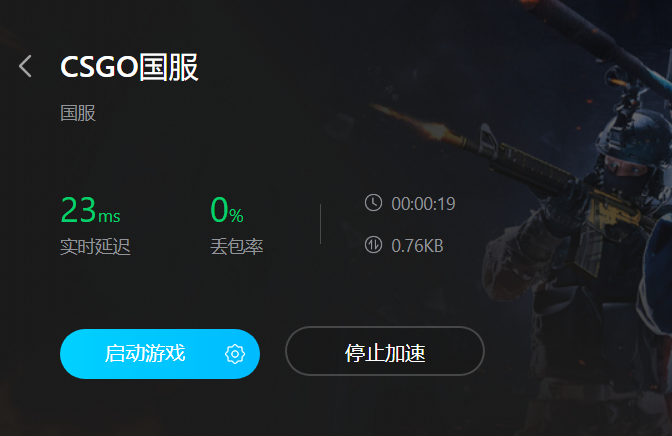Click the 0.76KB traffic readout
The height and width of the screenshot is (436, 672).
pyautogui.click(x=417, y=246)
